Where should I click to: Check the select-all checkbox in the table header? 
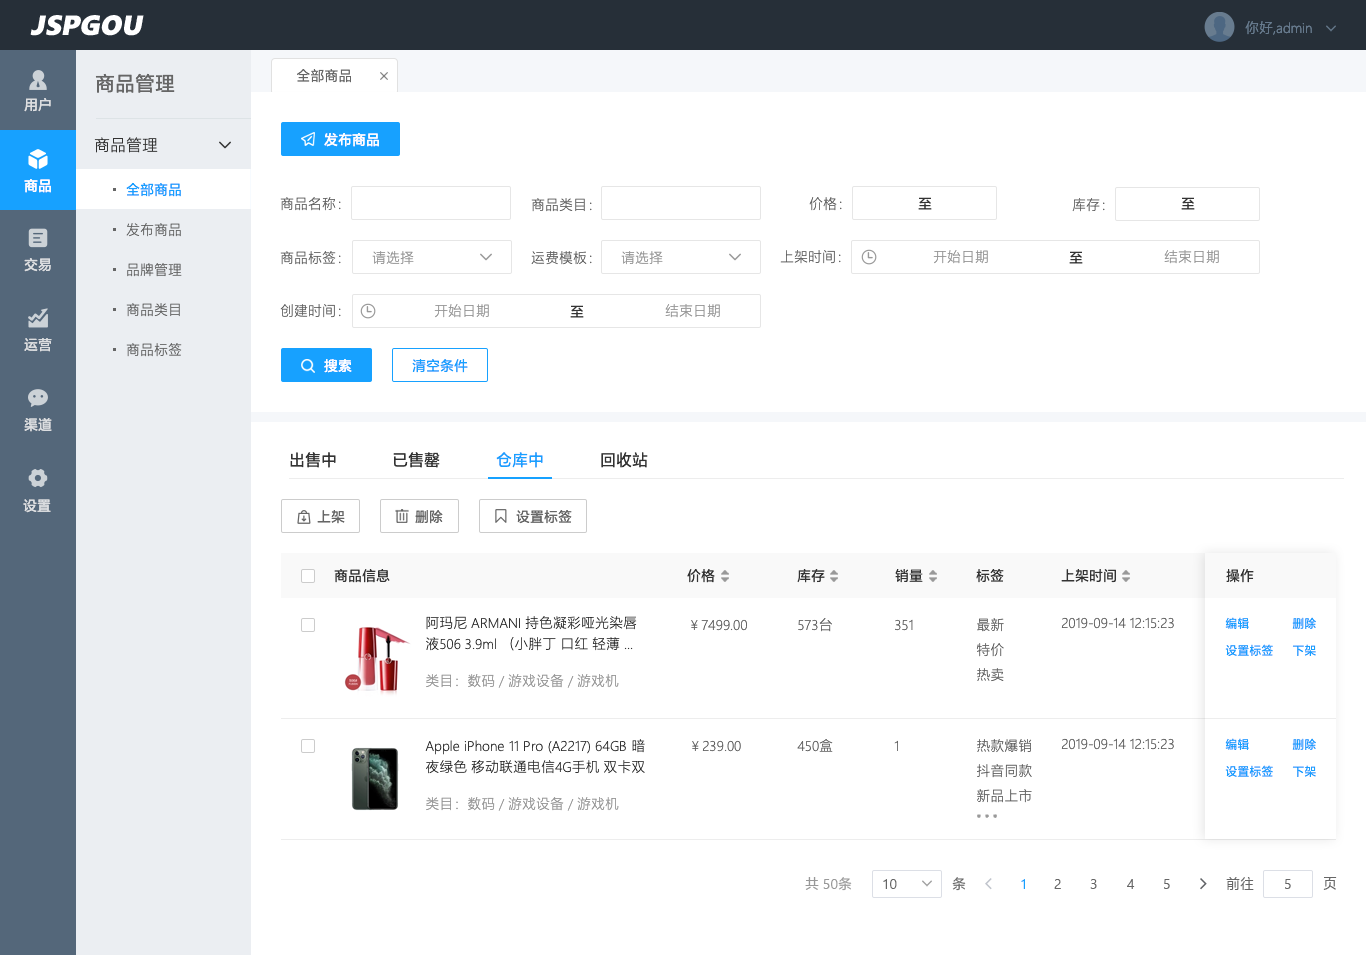[308, 575]
